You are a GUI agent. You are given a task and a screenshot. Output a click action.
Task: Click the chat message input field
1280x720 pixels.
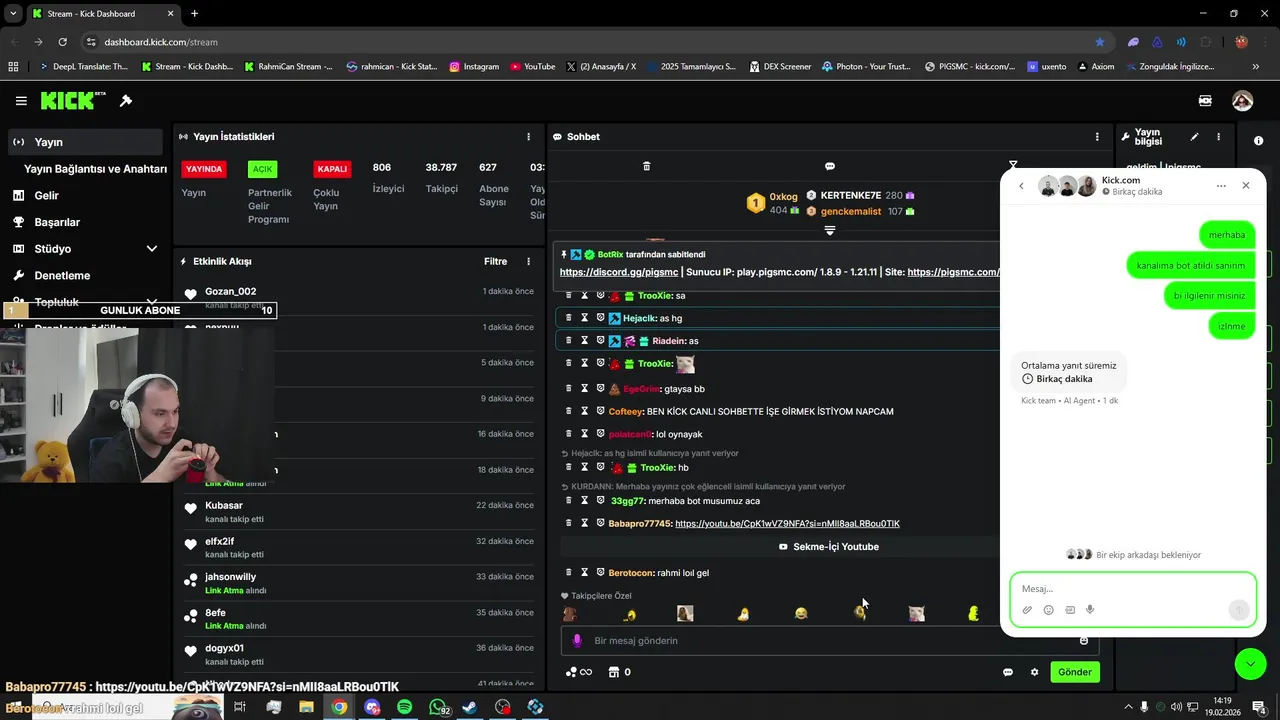[828, 641]
